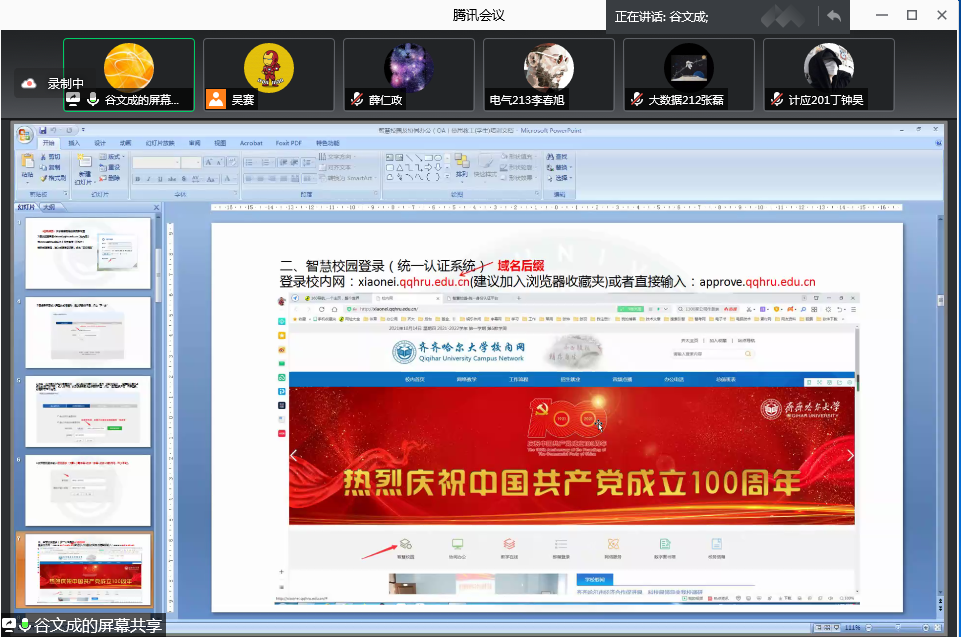Select 谷文成's screen share tile

[x=129, y=73]
